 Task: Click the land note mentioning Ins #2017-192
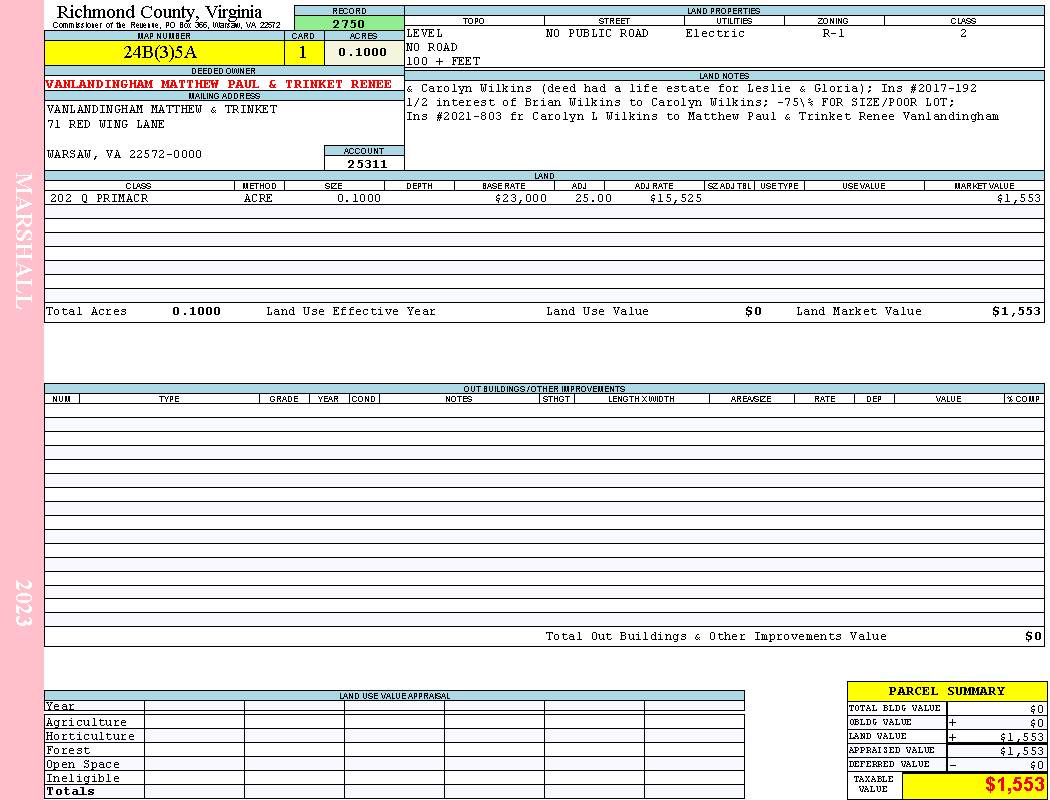point(691,88)
